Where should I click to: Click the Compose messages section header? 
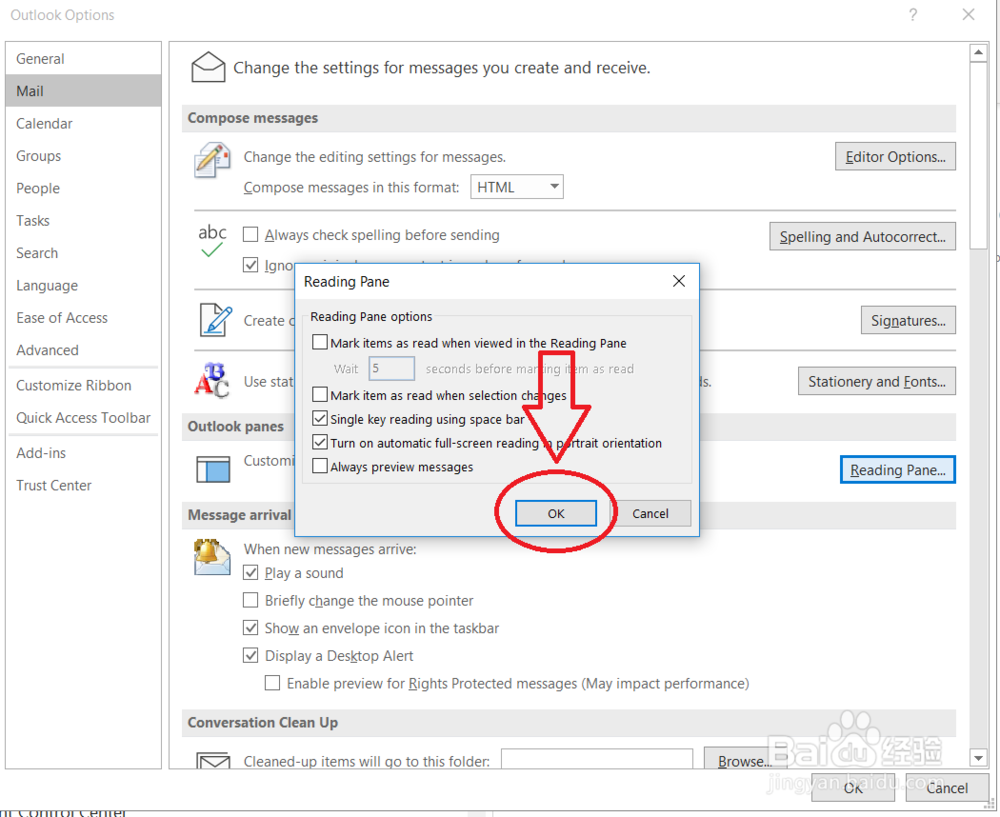[568, 118]
